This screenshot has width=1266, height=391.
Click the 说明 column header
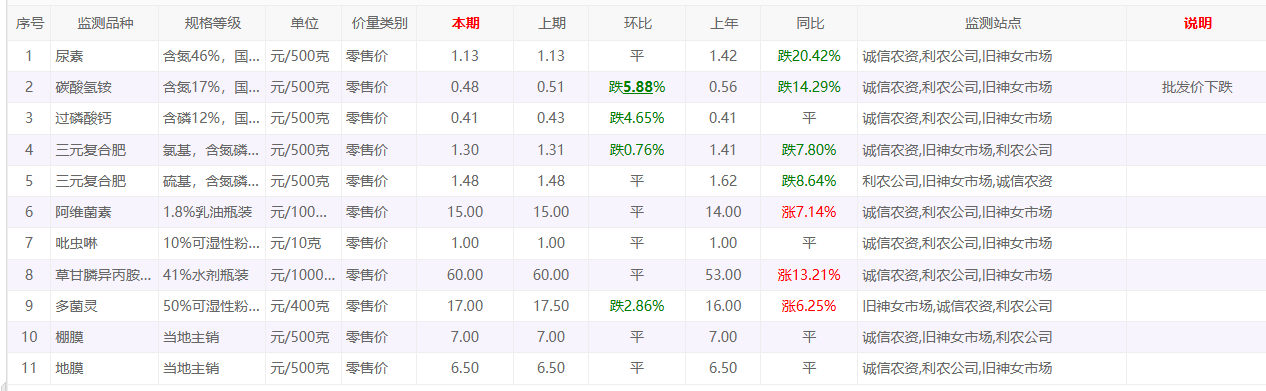[x=1197, y=23]
